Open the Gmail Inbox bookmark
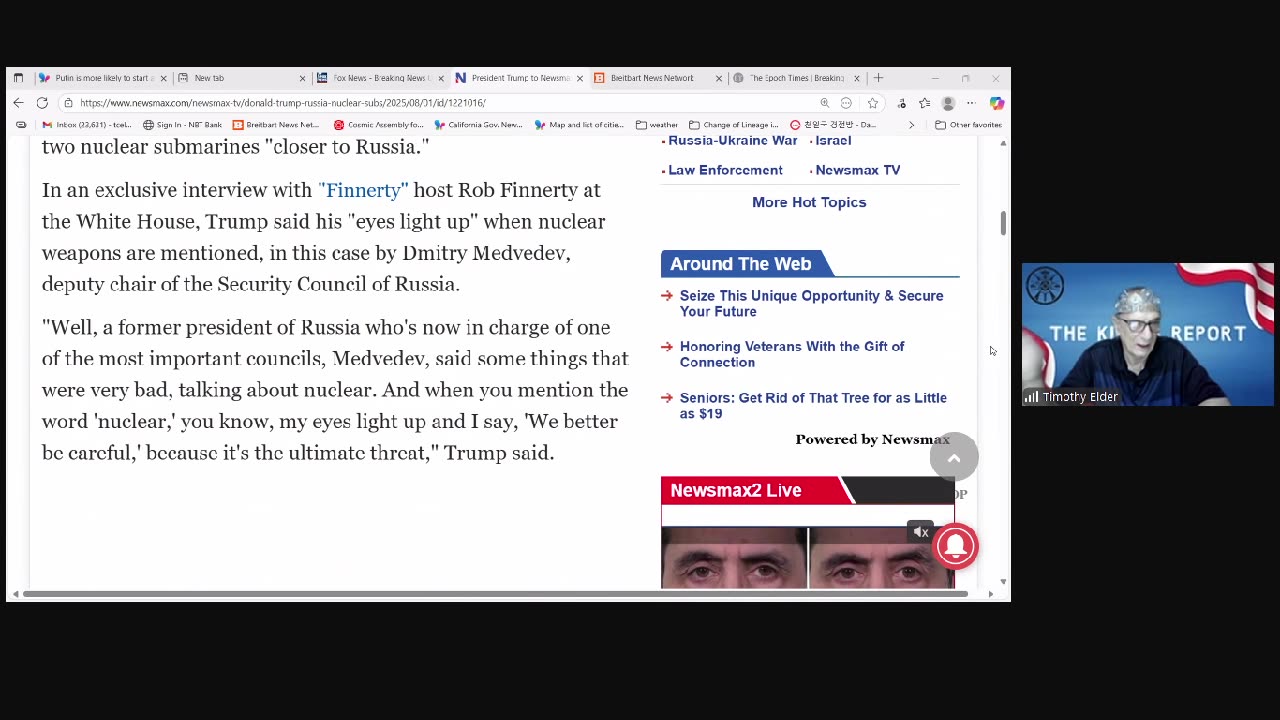This screenshot has height=720, width=1280. [87, 125]
